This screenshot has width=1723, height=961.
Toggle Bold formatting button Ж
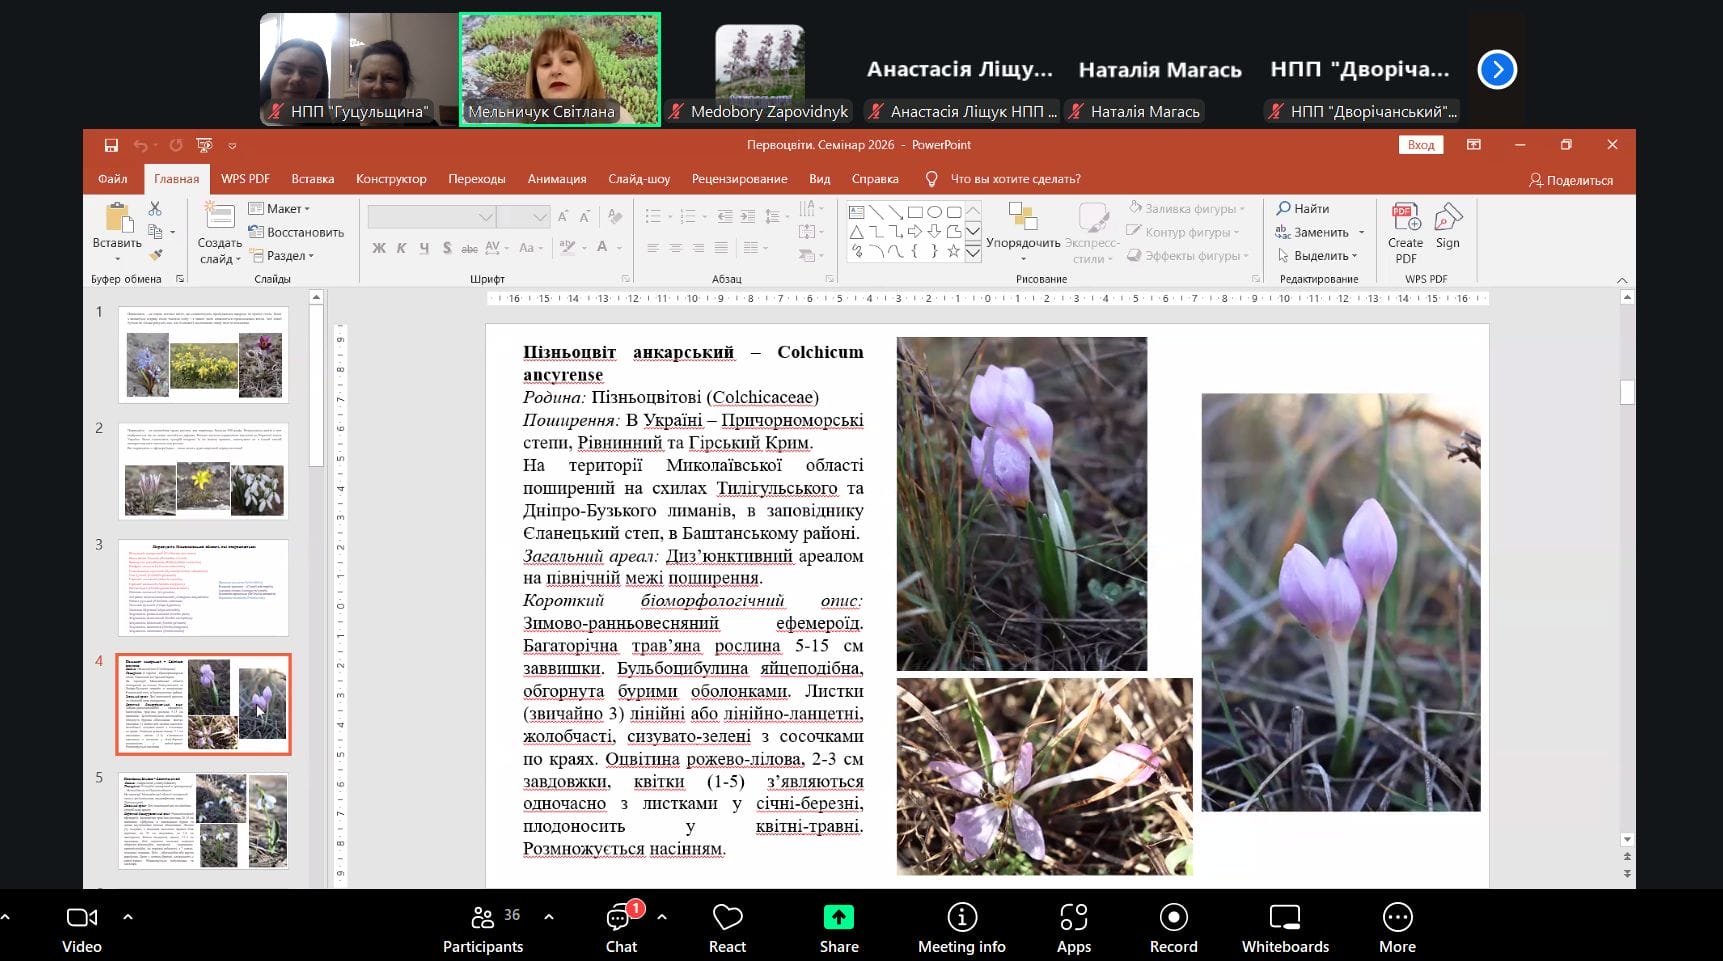coord(379,248)
